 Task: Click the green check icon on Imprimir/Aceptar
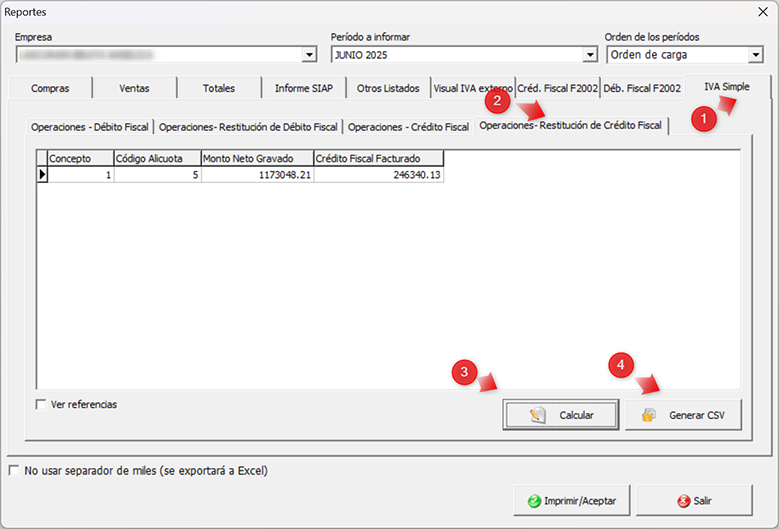(x=534, y=500)
